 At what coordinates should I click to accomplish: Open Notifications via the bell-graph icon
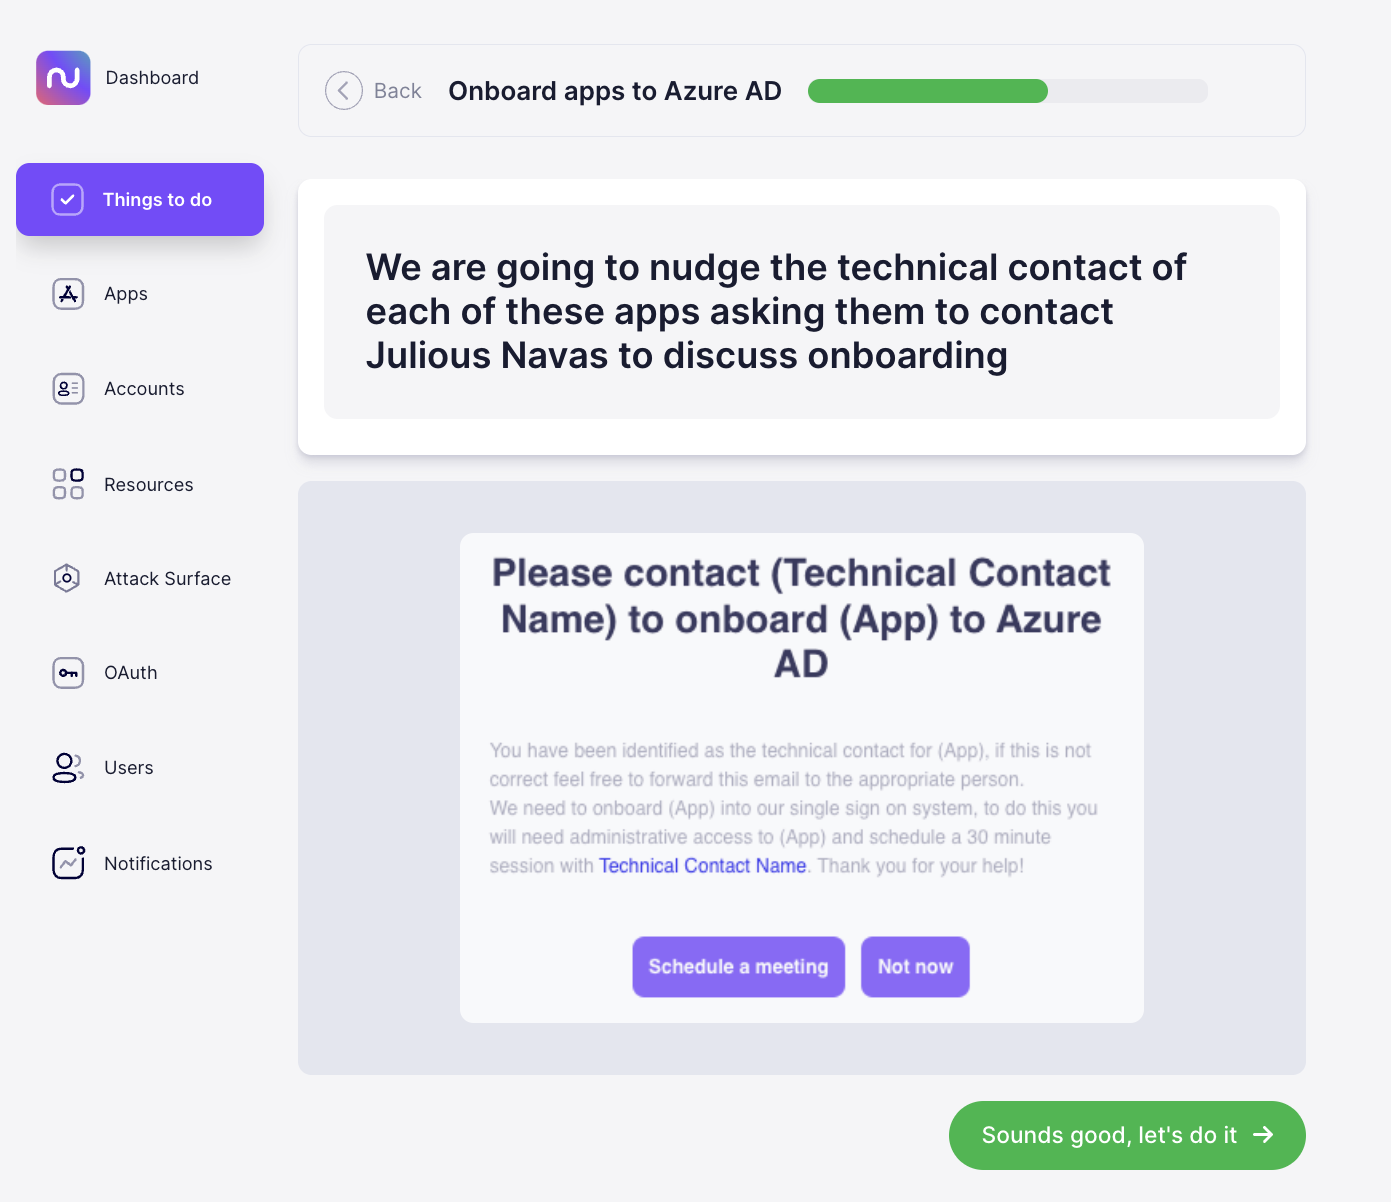tap(67, 863)
